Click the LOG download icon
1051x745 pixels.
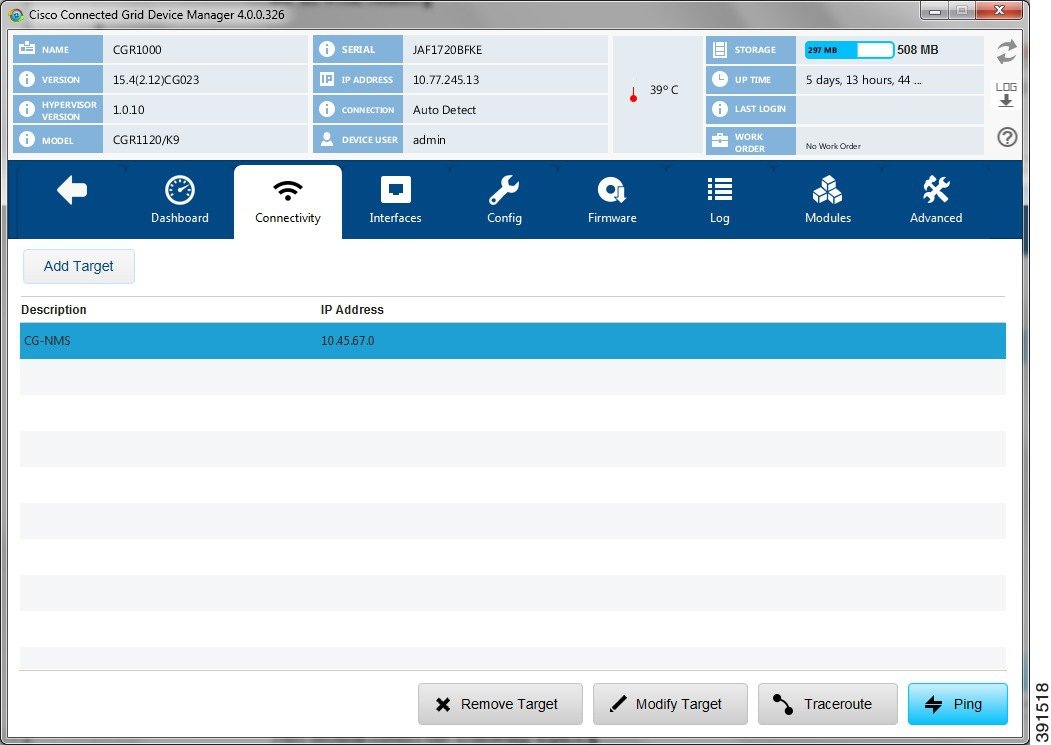point(1006,95)
